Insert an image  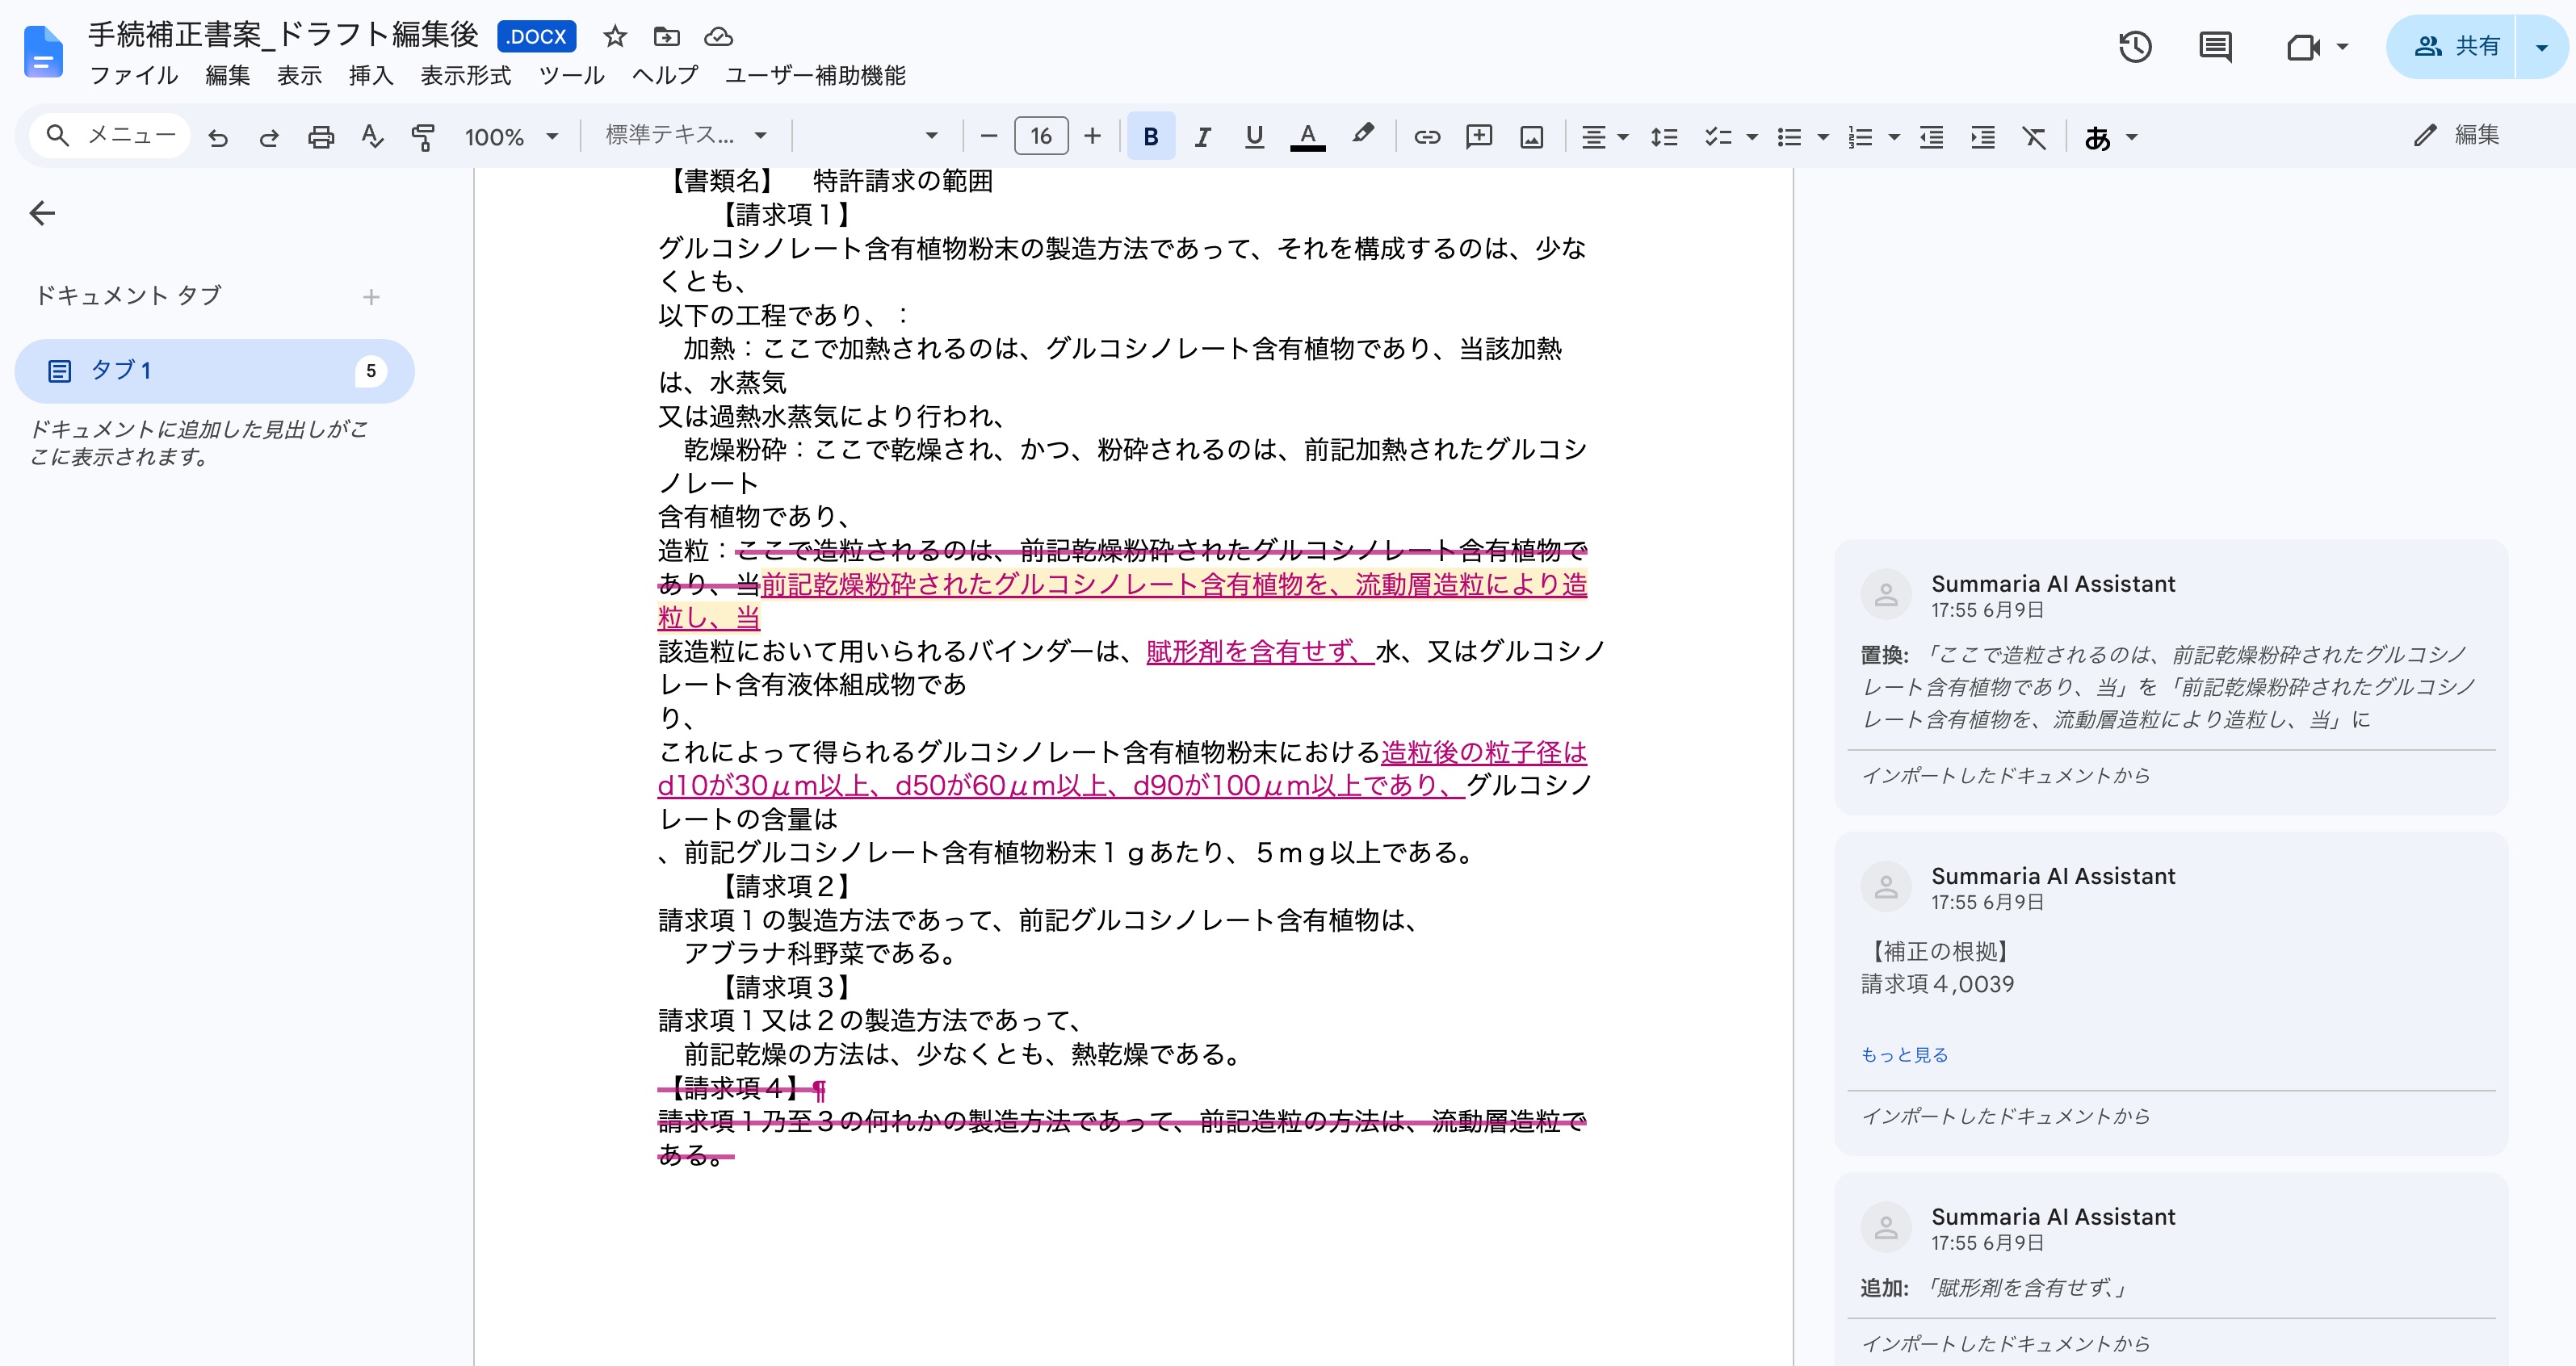tap(1531, 137)
